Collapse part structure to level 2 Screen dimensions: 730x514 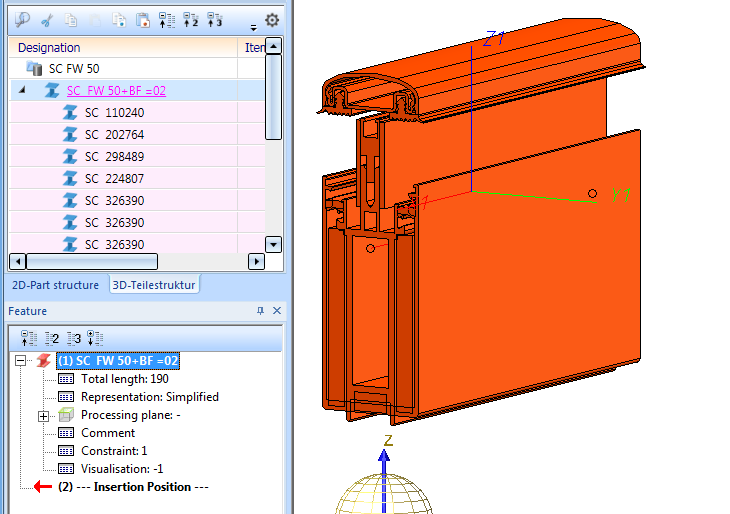point(192,18)
